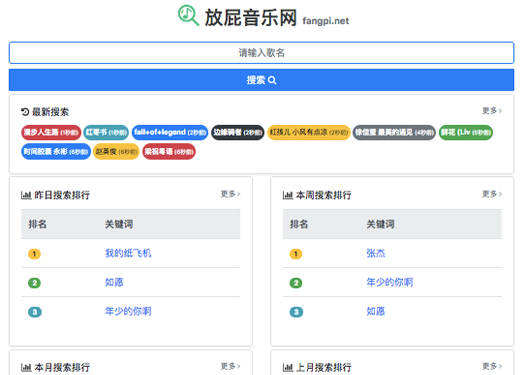Click teal rank 3 badge in 本周搜索排行
The width and height of the screenshot is (523, 375).
click(x=296, y=312)
